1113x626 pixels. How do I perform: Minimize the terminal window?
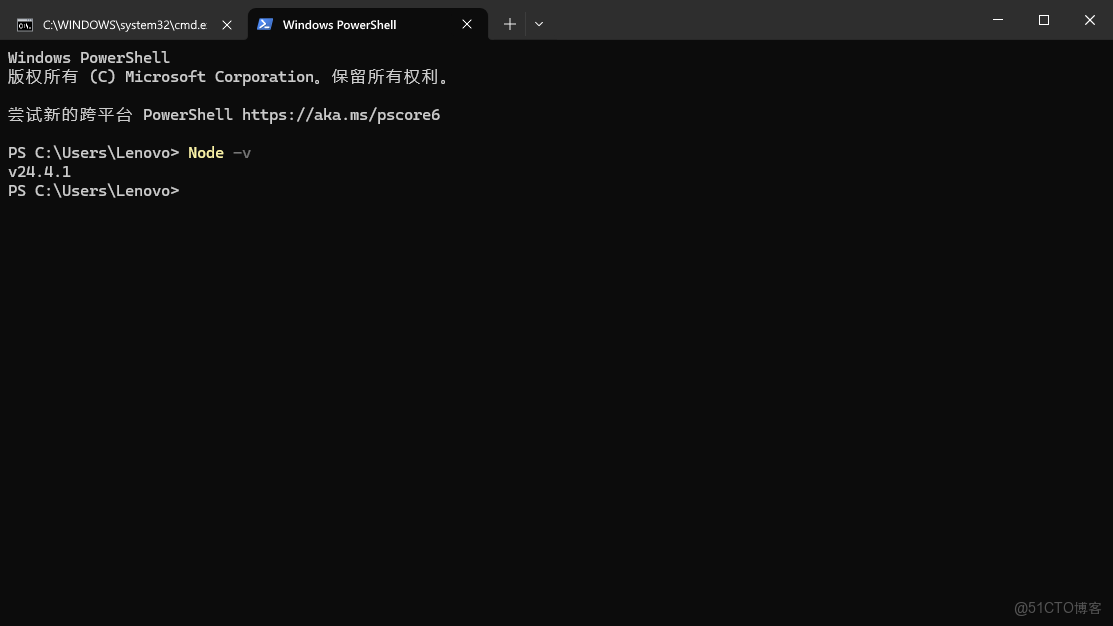pyautogui.click(x=997, y=20)
